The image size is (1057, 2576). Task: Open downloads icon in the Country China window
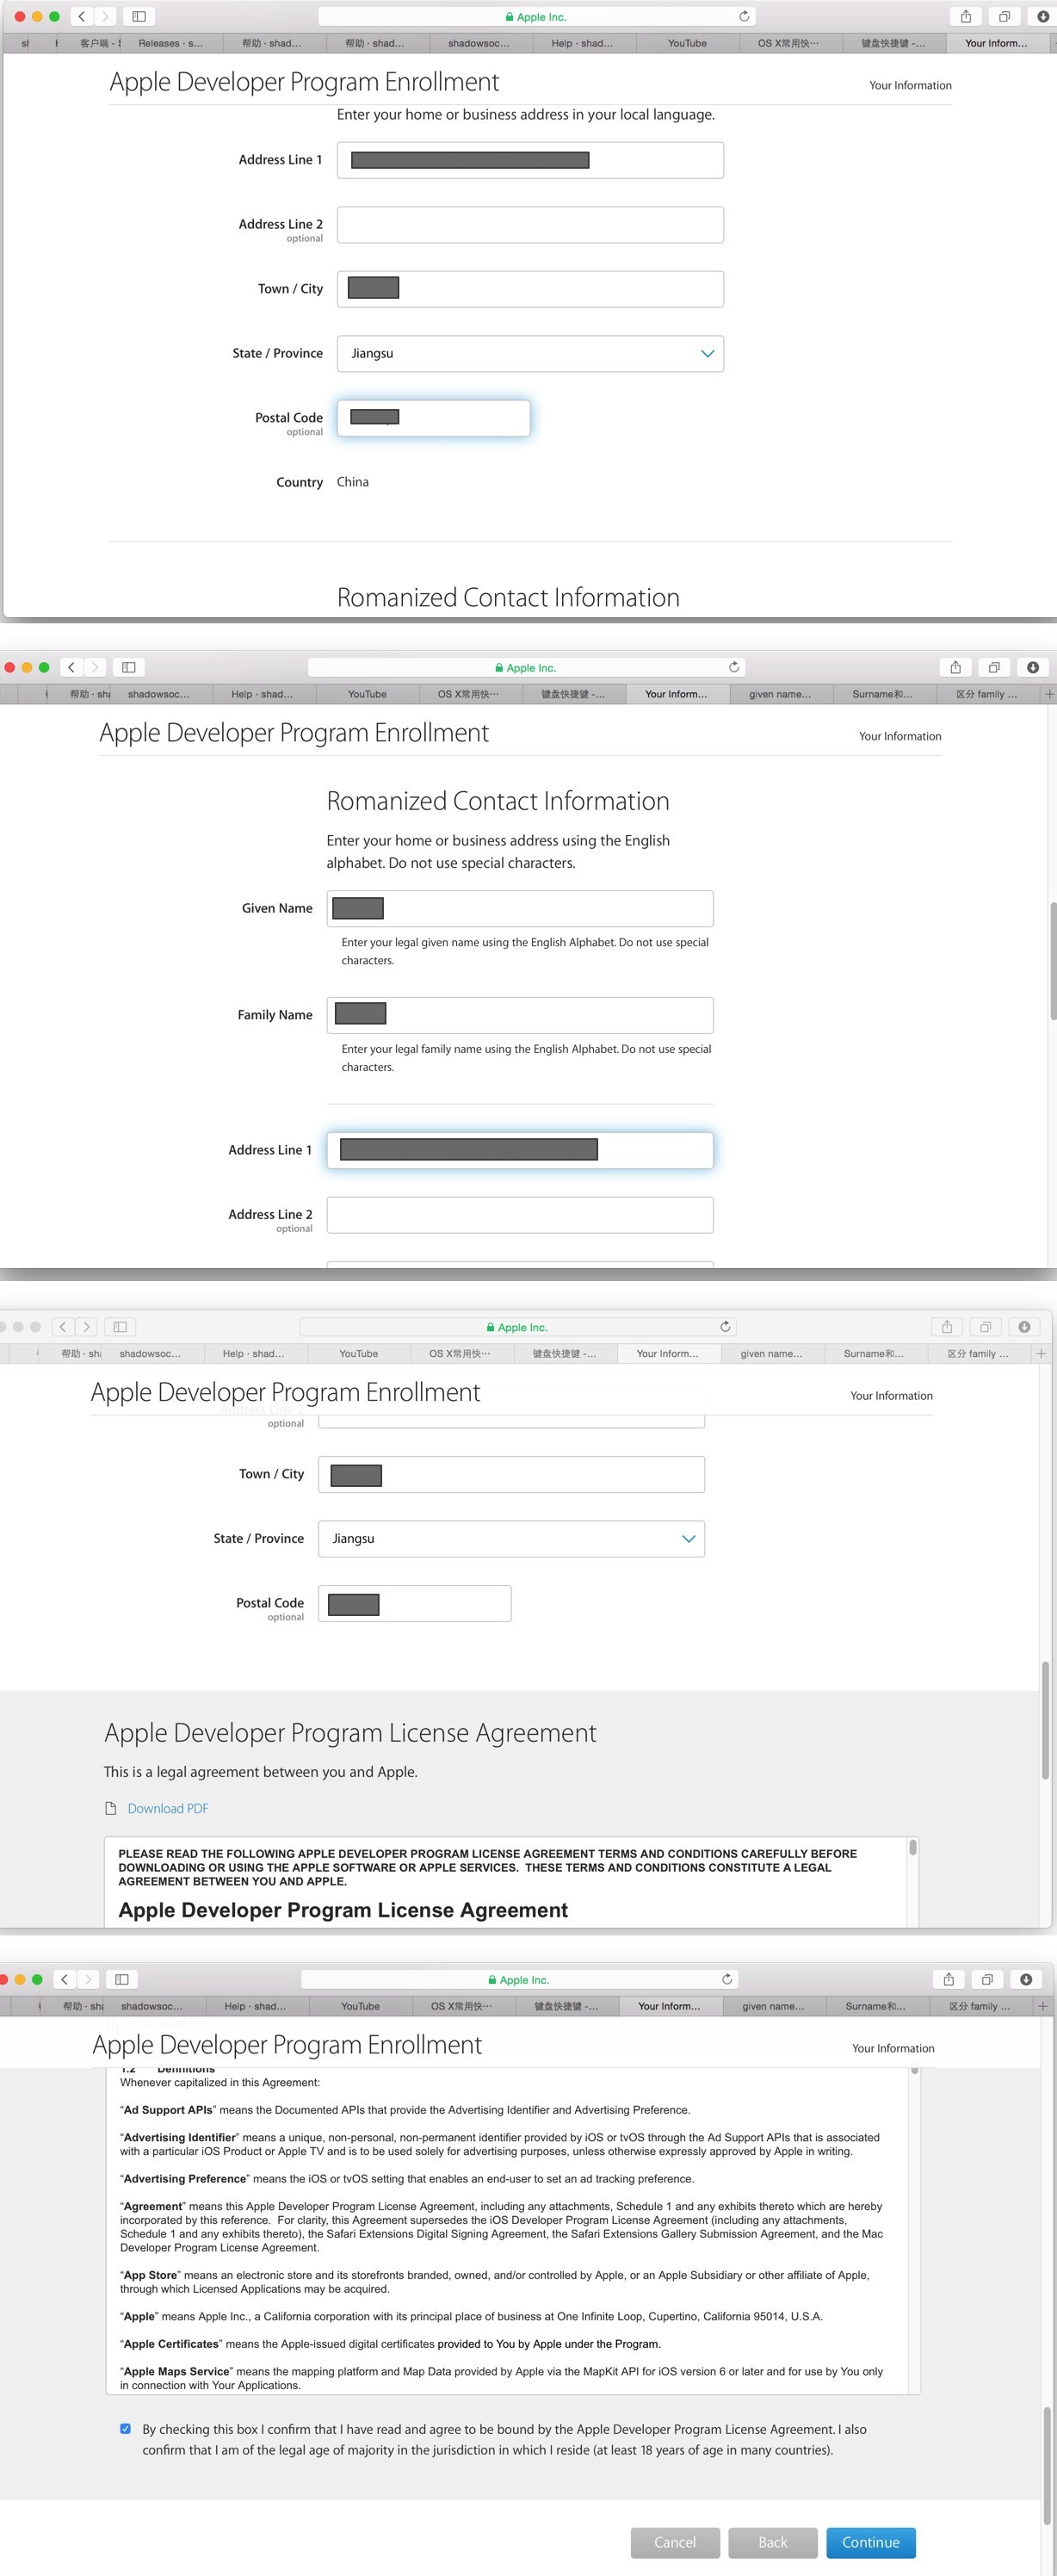pos(1043,16)
